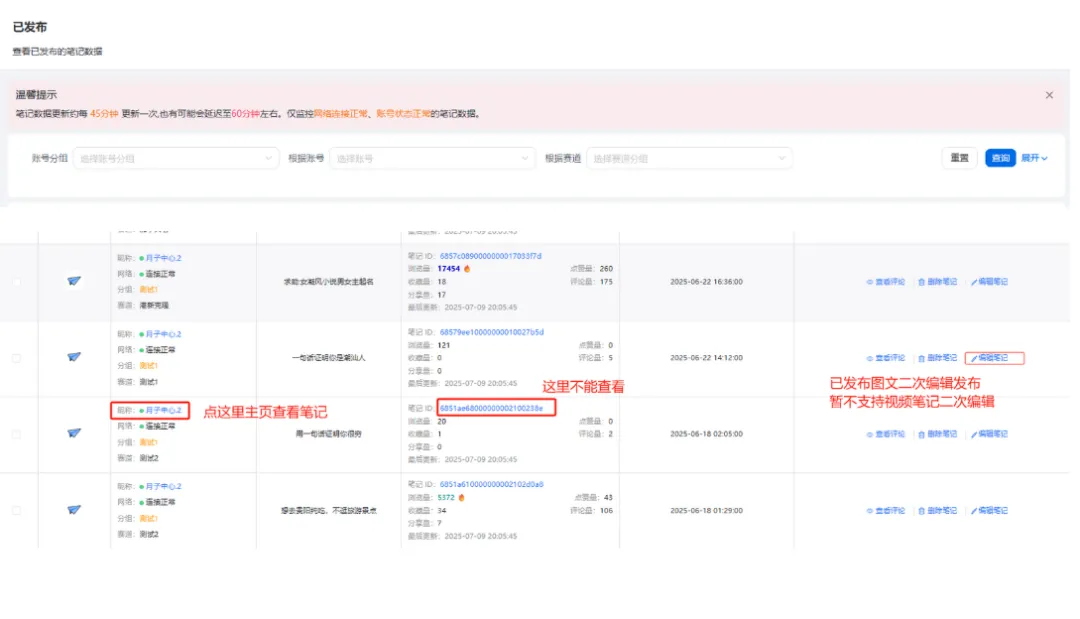Open the select account (选择账号) dropdown
The image size is (1080, 619).
click(x=430, y=158)
